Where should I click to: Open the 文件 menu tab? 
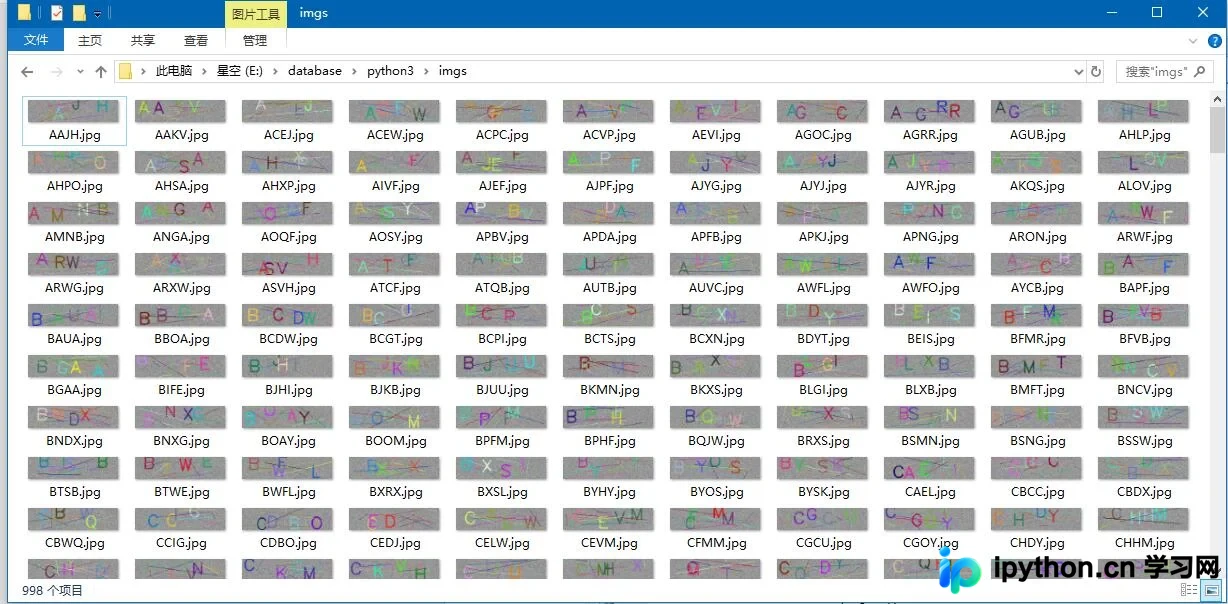pyautogui.click(x=36, y=40)
